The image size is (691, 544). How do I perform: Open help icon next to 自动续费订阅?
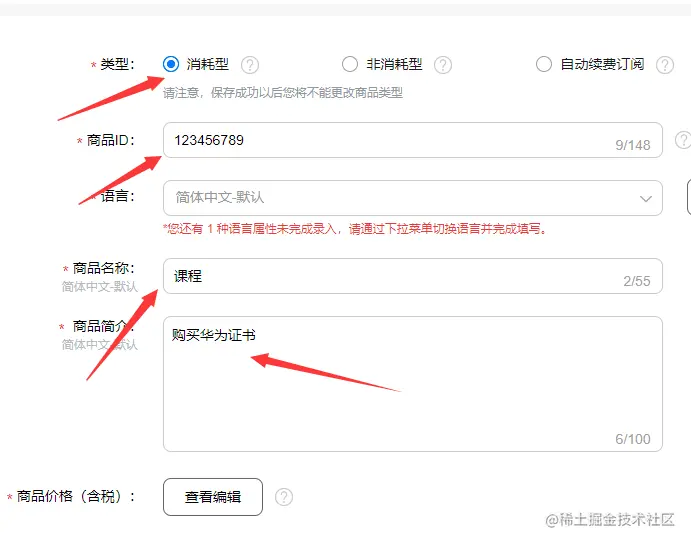click(x=665, y=65)
